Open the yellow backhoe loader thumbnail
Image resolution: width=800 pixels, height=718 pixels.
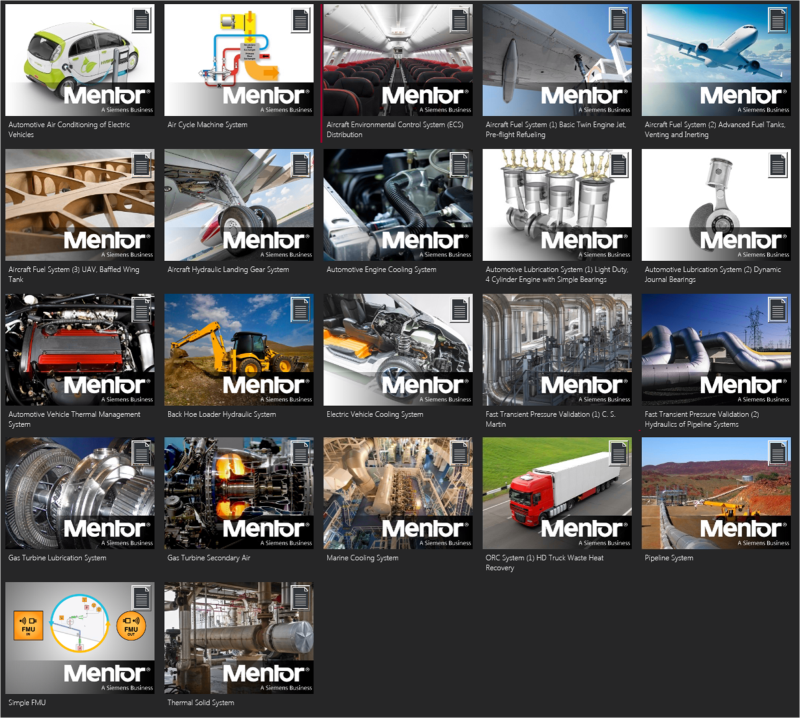click(239, 350)
